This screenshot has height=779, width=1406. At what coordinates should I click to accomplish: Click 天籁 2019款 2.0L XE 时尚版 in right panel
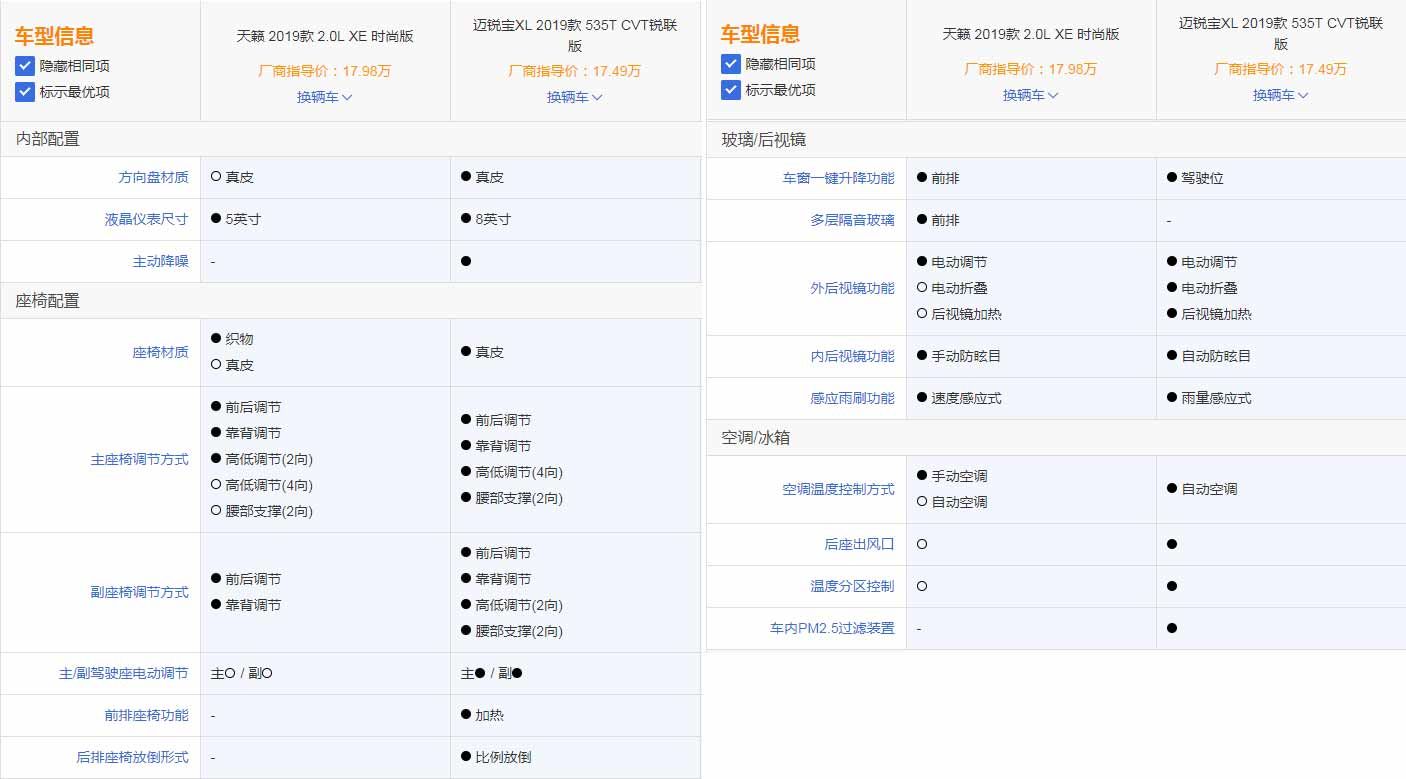(x=1031, y=34)
